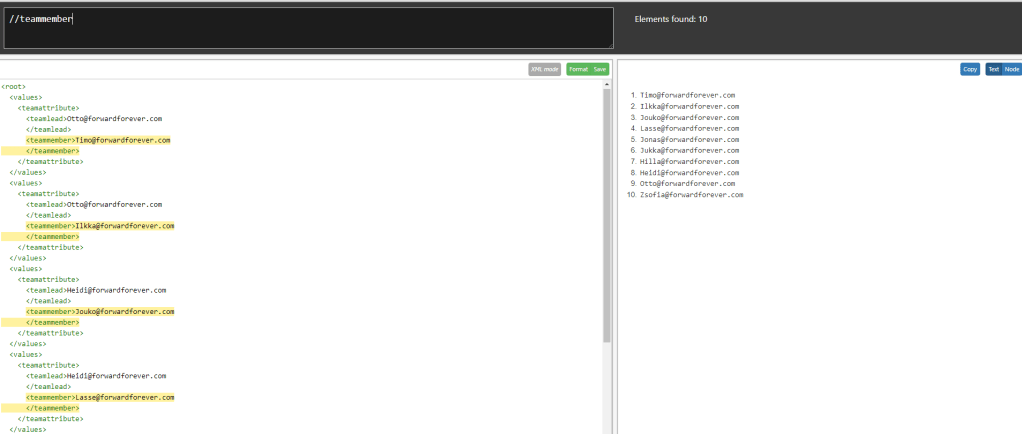
Task: Copy the results with the Copy button
Action: pos(969,69)
